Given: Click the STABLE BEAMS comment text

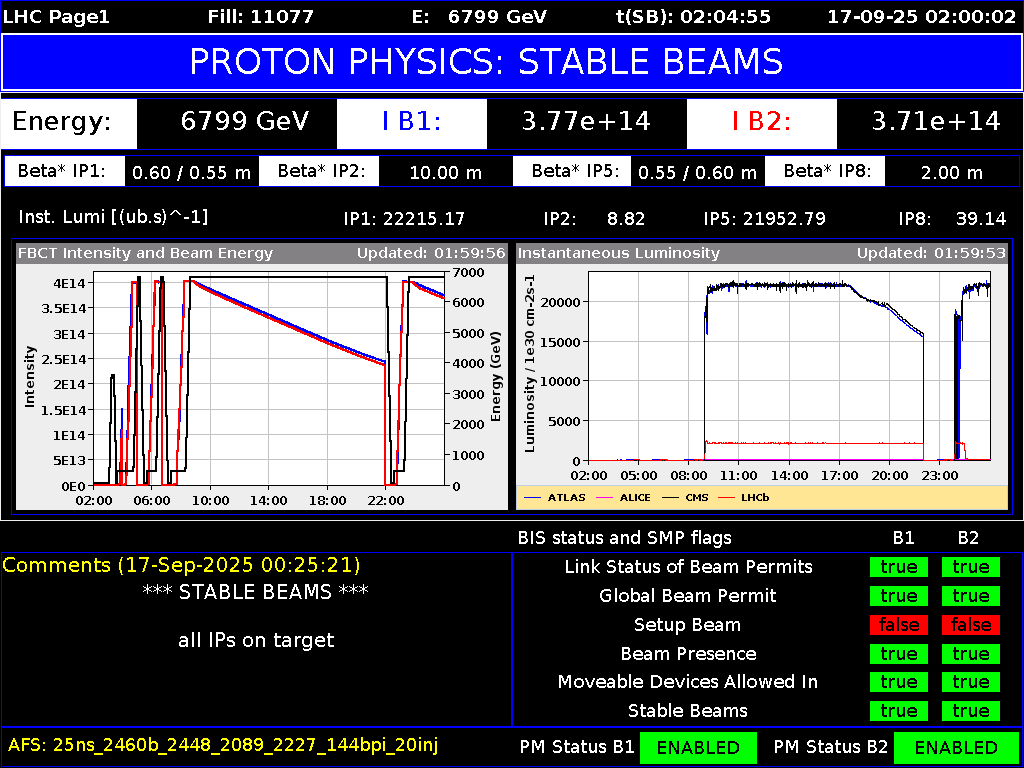Looking at the screenshot, I should tap(256, 592).
